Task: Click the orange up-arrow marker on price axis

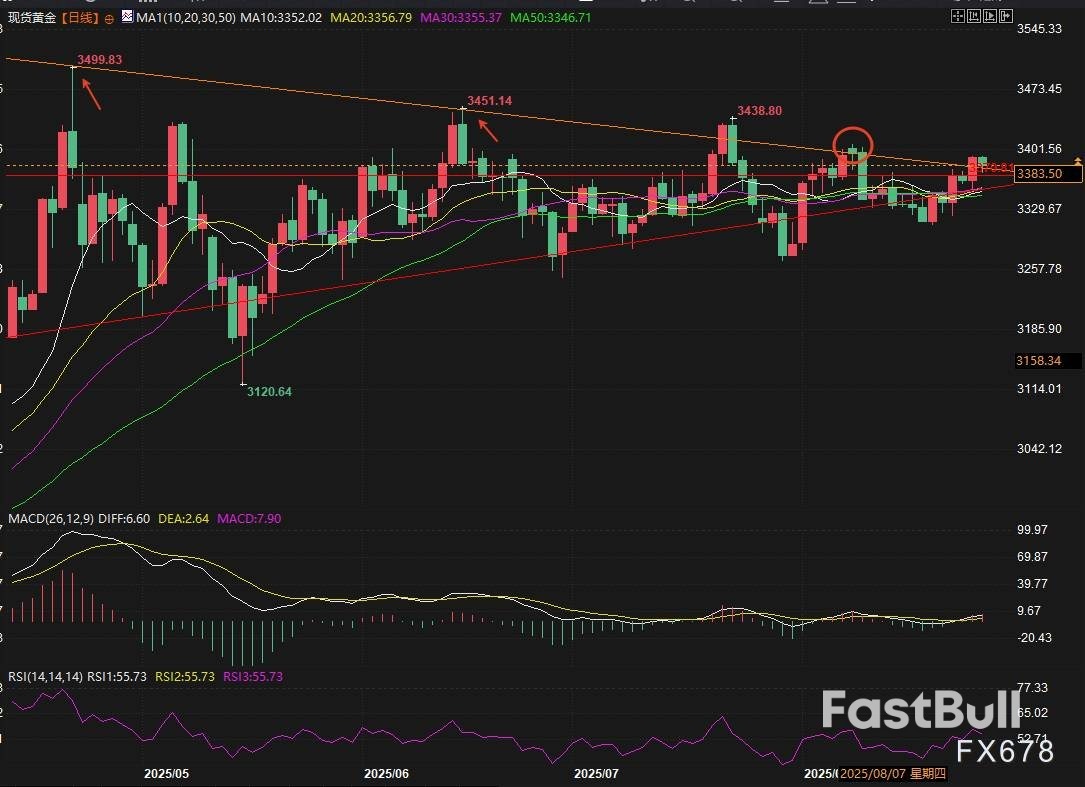Action: 1077,160
